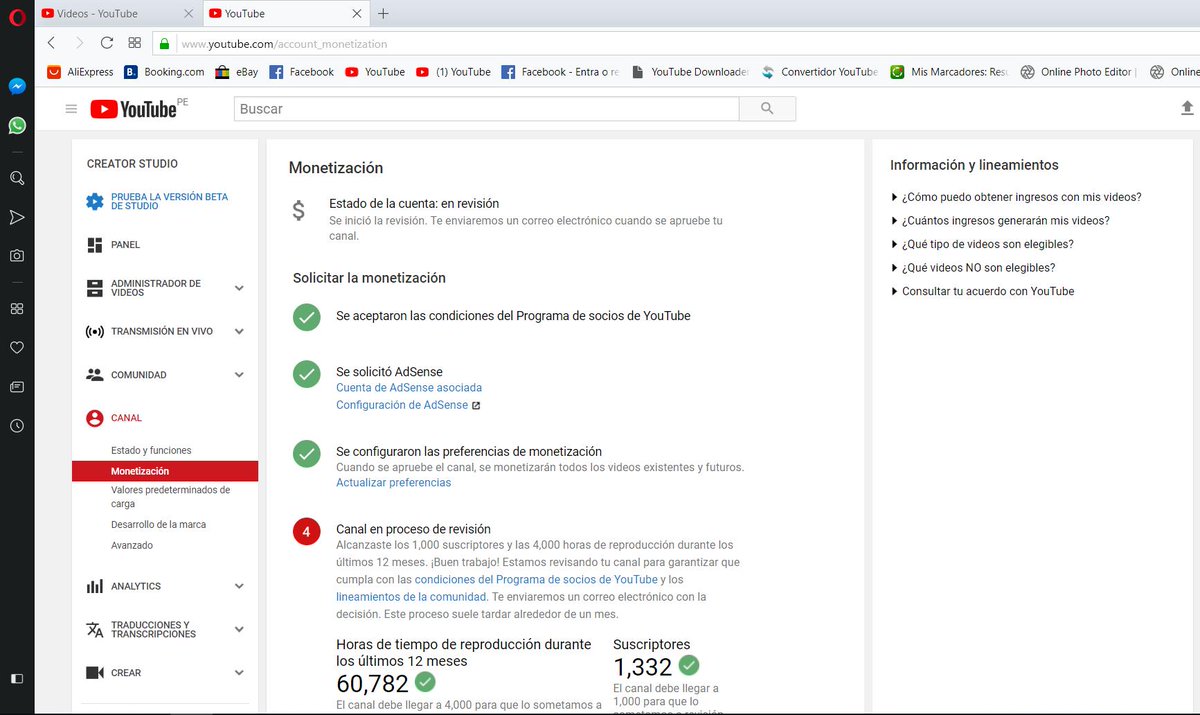Image resolution: width=1200 pixels, height=715 pixels.
Task: Go forward with the browser forward arrow
Action: coord(80,43)
